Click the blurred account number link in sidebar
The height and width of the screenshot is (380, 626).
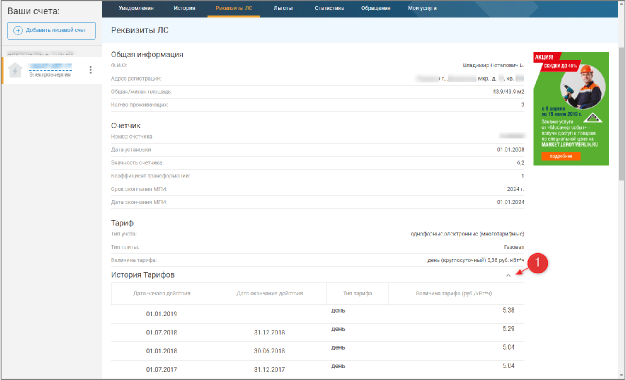50,66
